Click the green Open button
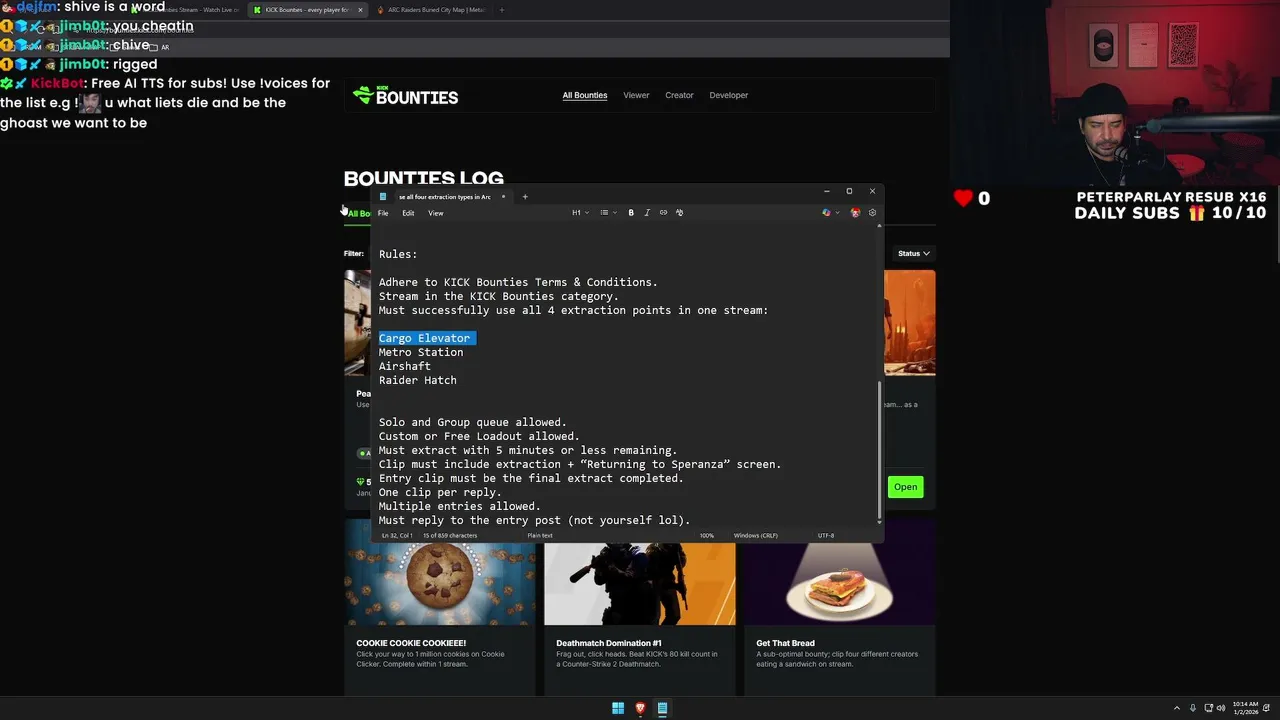Image resolution: width=1280 pixels, height=720 pixels. click(905, 487)
